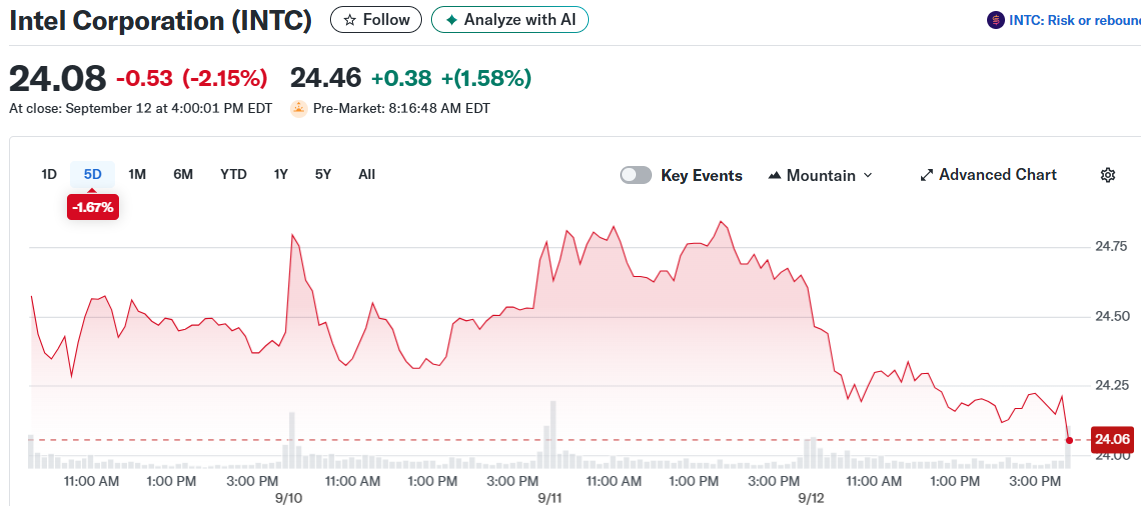The image size is (1141, 506).
Task: Click the 9/12 date label on axis
Action: [811, 498]
